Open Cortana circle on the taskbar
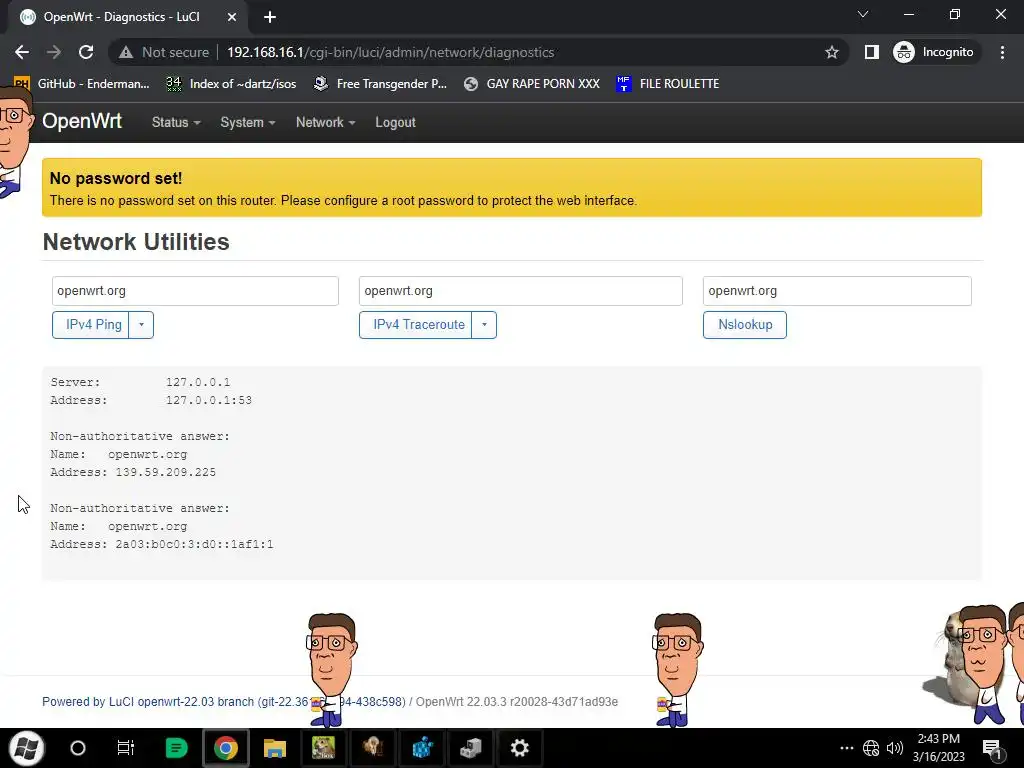The height and width of the screenshot is (768, 1024). pos(78,748)
